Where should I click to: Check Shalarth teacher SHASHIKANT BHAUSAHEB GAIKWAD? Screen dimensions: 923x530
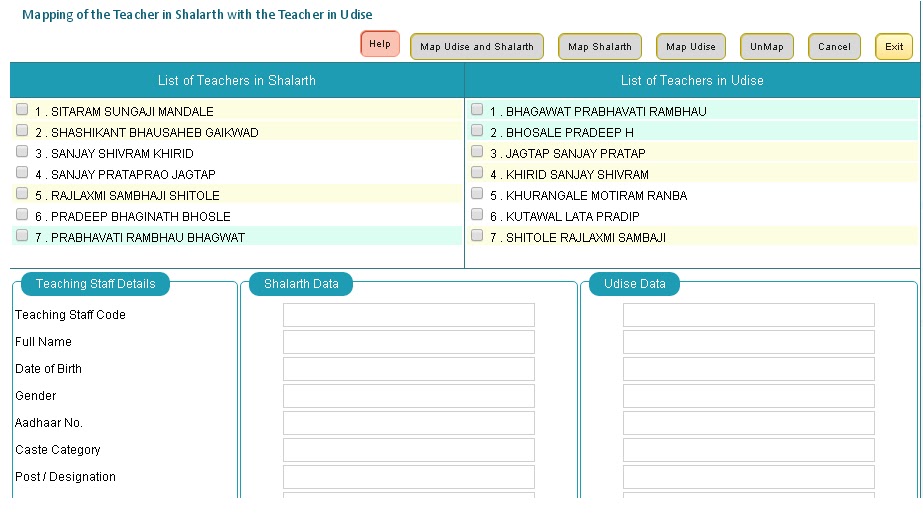pyautogui.click(x=22, y=130)
